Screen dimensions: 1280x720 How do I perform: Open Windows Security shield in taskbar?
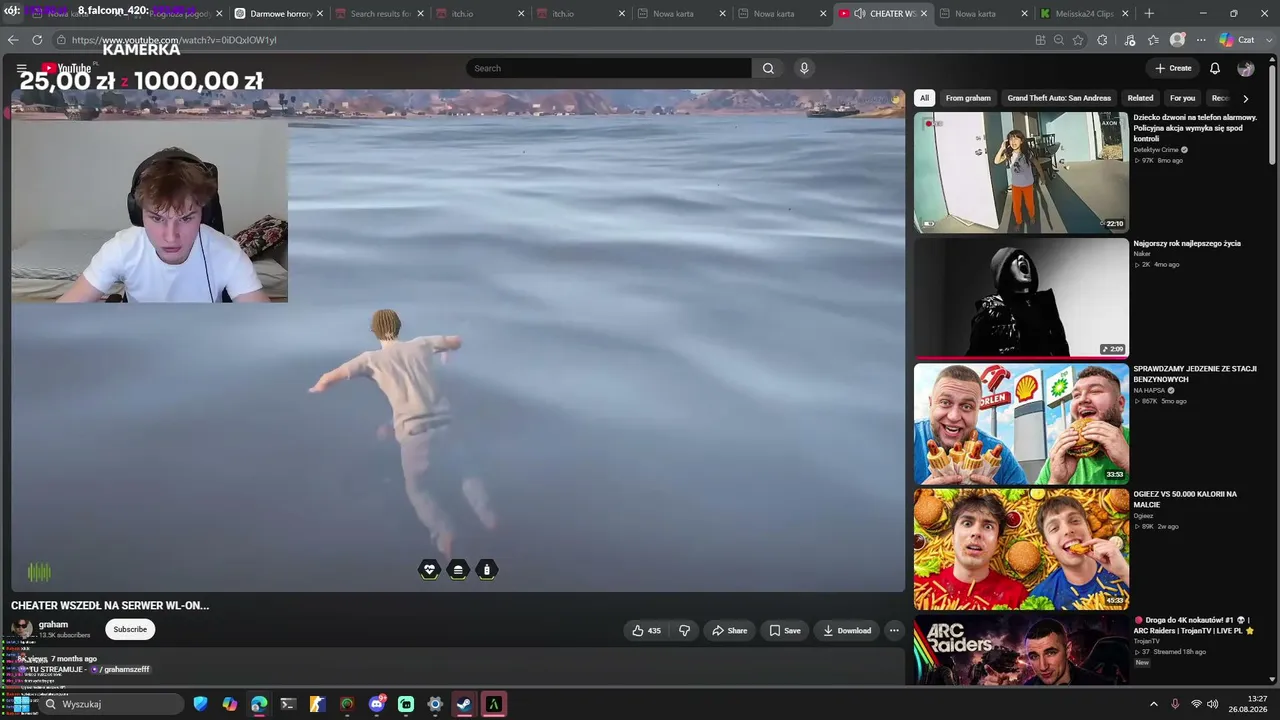201,704
